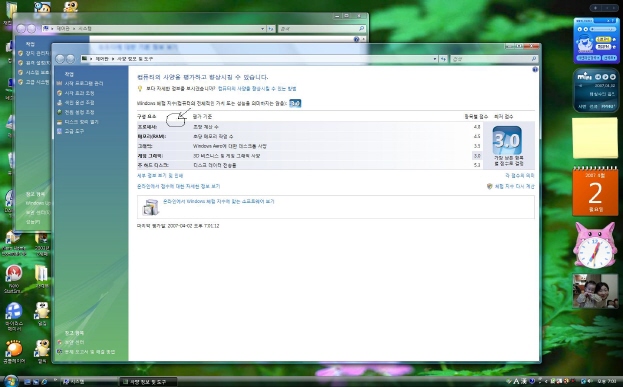Click the orange calendar gadget showing 2
623x387 pixels.
click(x=595, y=192)
